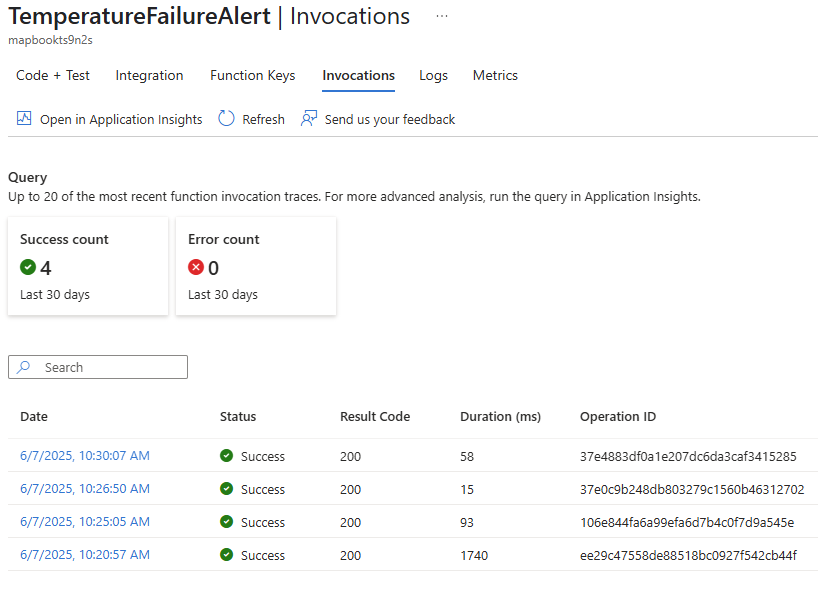
Task: Open the Integration tab
Action: pos(149,75)
